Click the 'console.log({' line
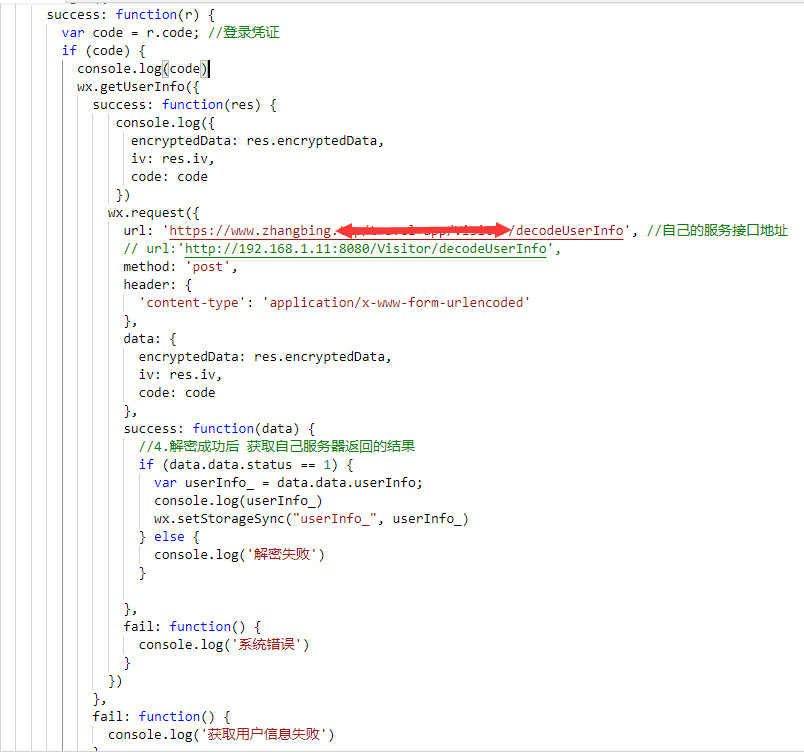The height and width of the screenshot is (752, 804). [x=165, y=123]
